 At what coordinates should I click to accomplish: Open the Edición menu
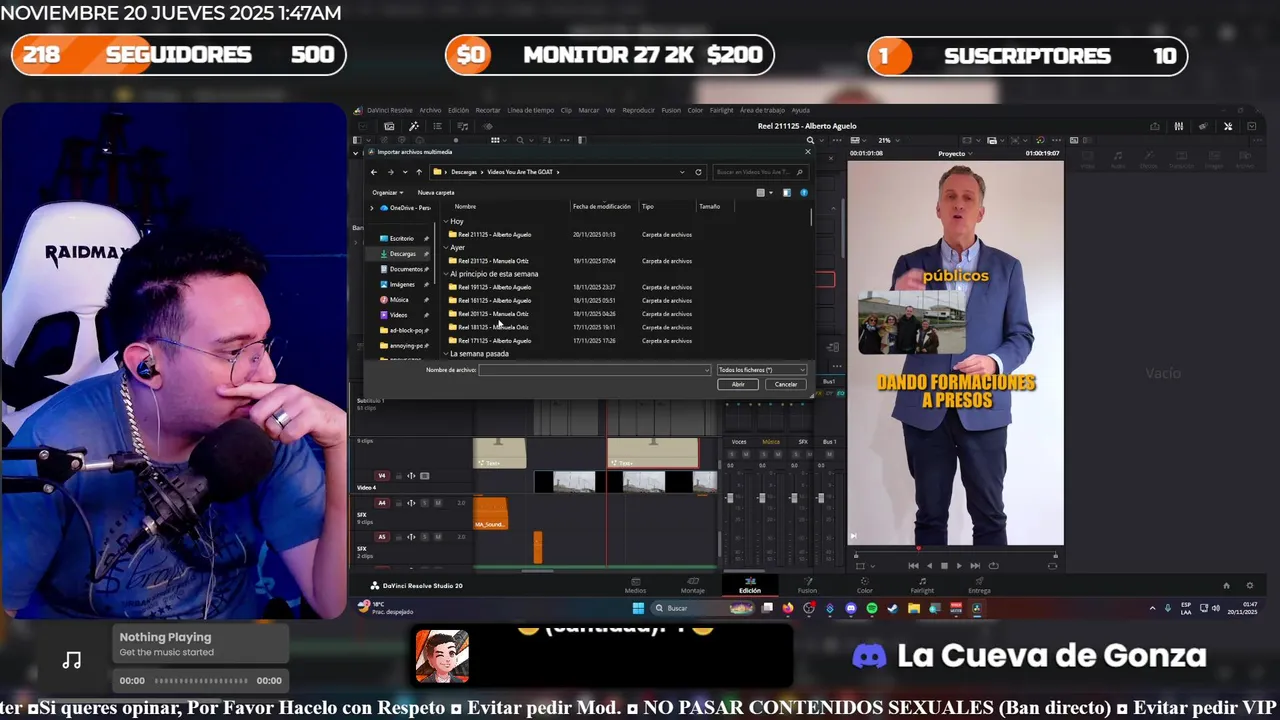pos(458,110)
